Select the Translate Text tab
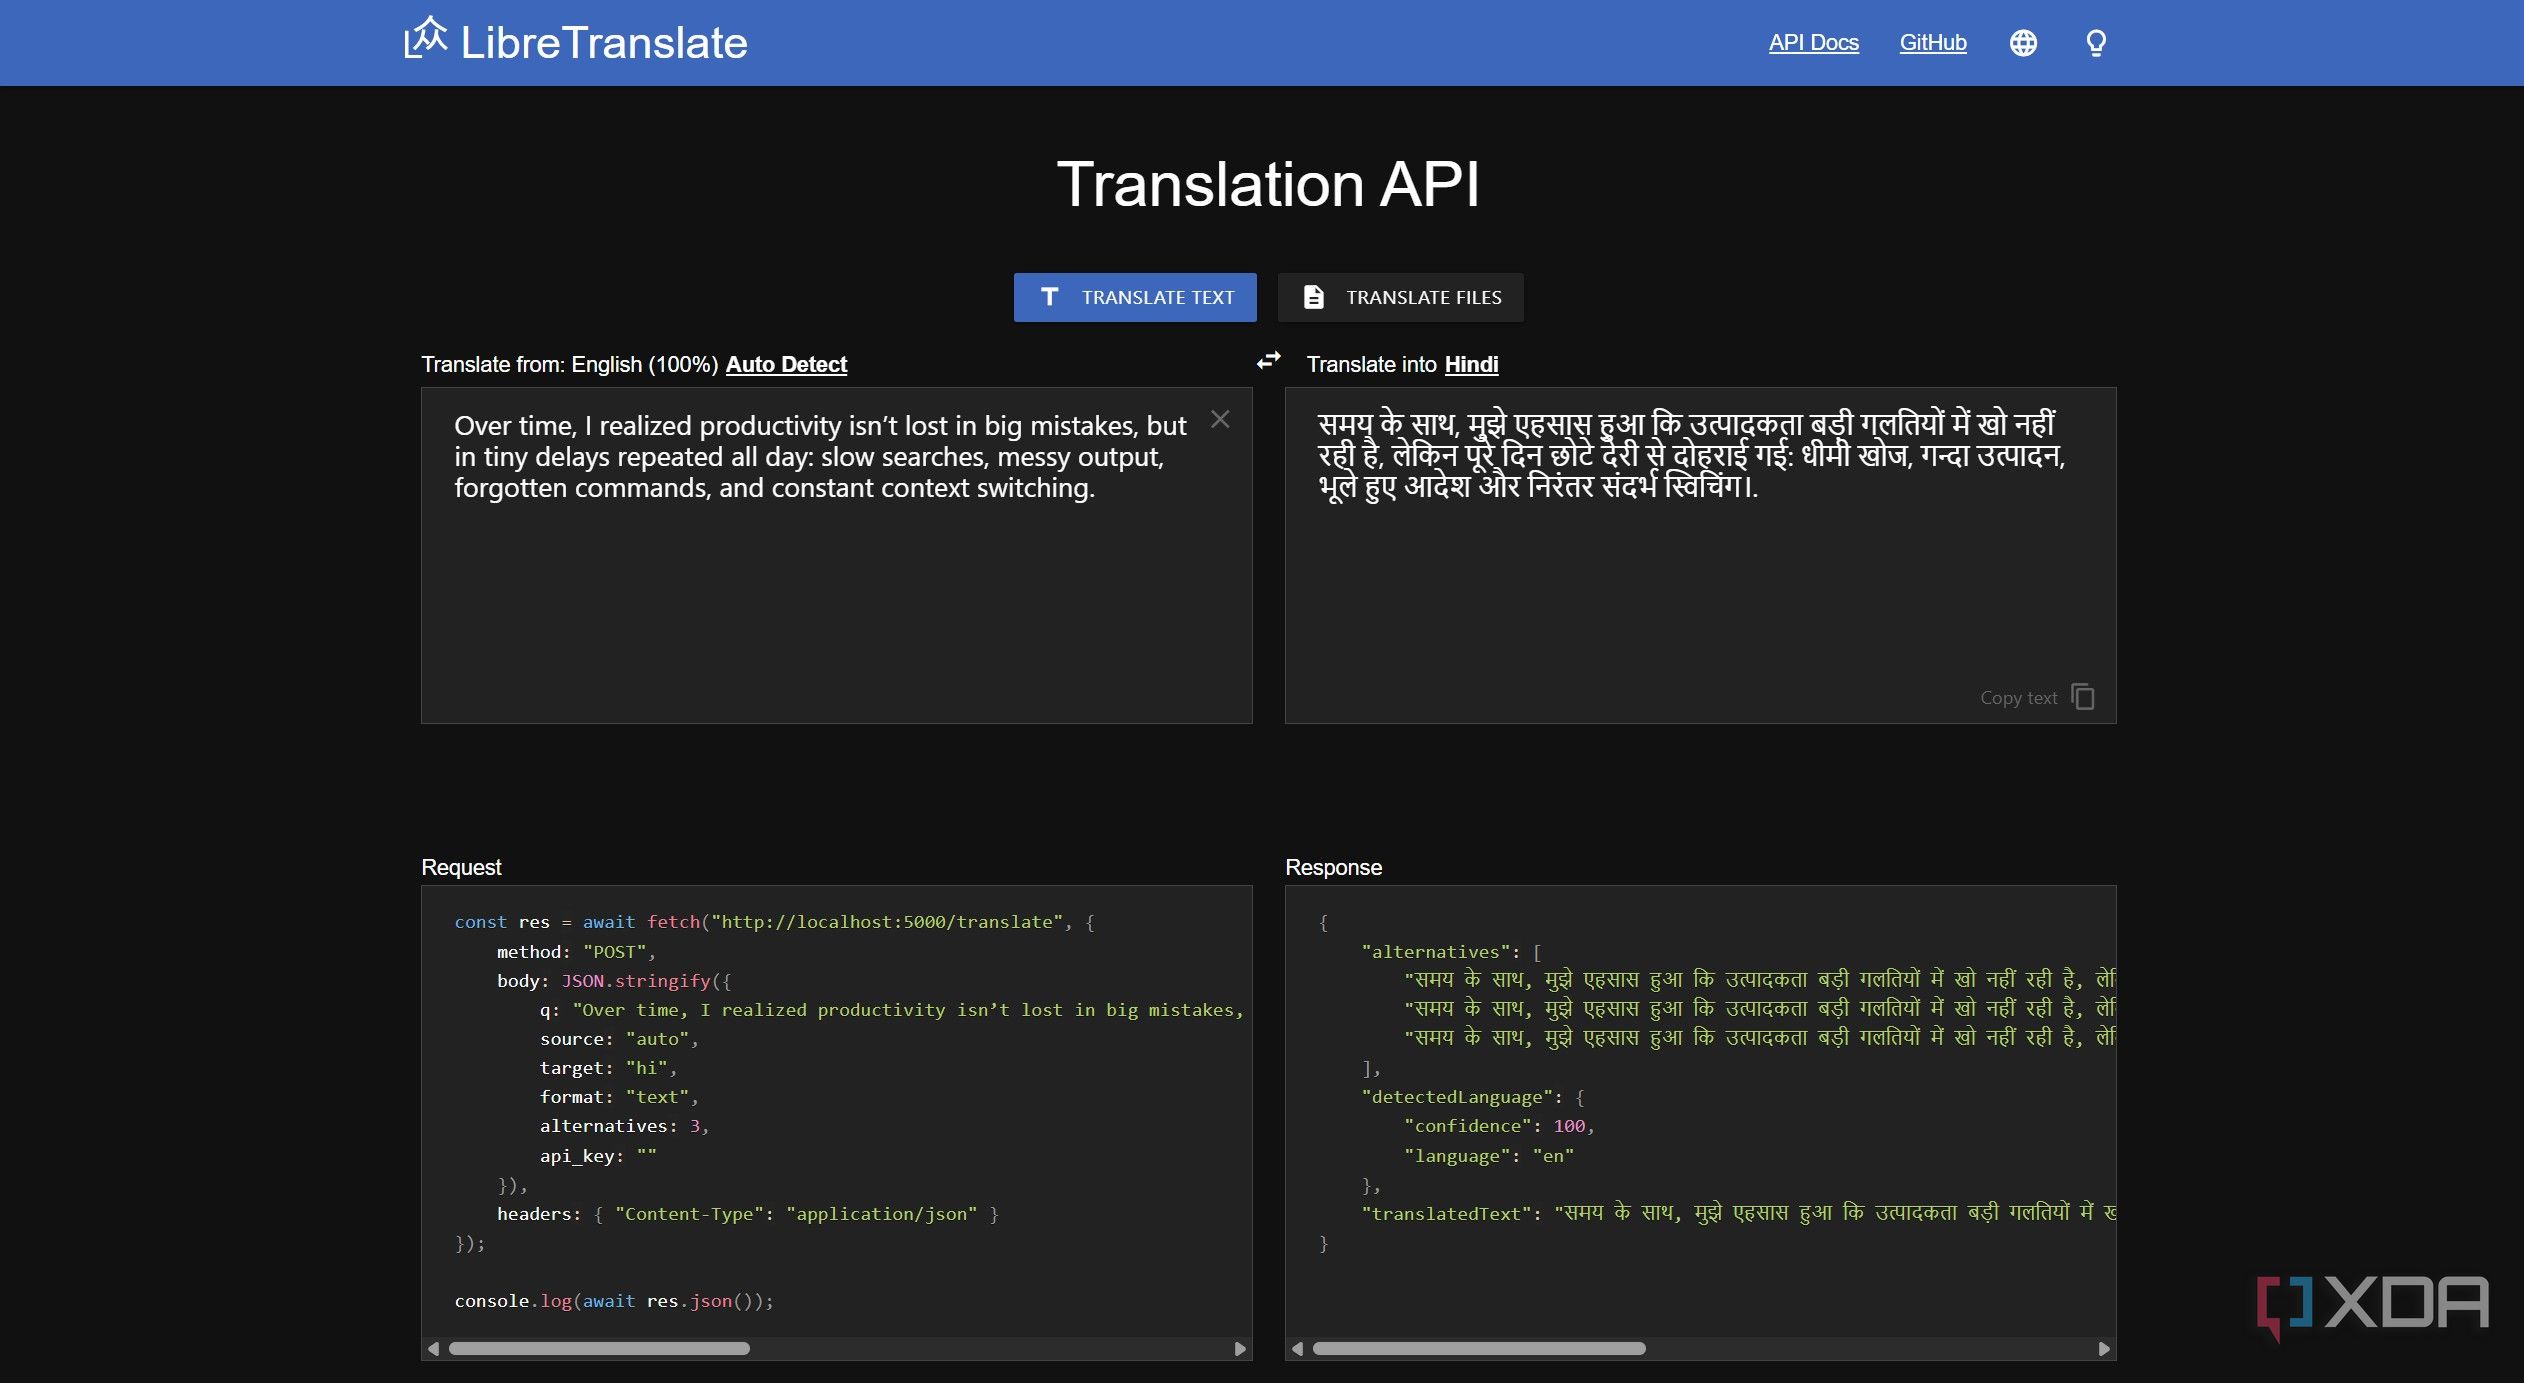 point(1135,297)
